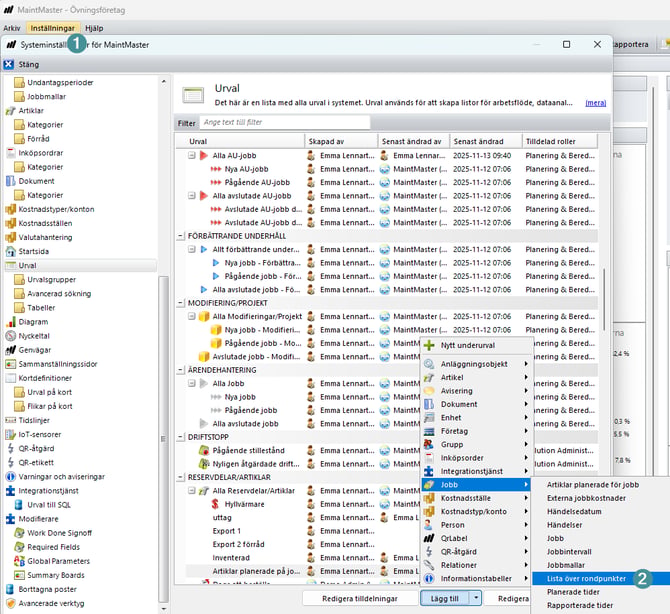Click the IoT-sensorer icon
The image size is (670, 614).
coord(10,435)
